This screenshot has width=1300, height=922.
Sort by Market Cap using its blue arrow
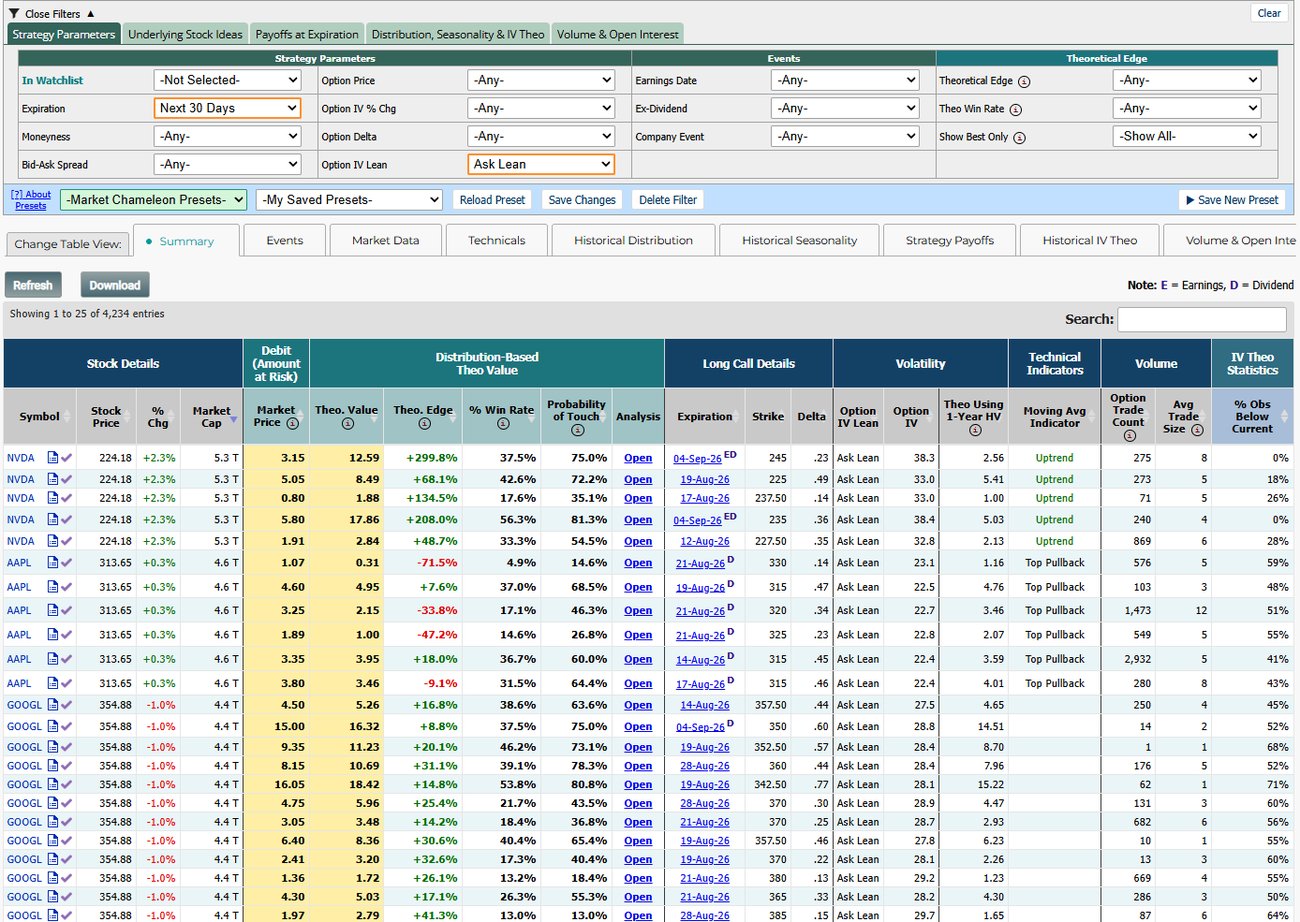[235, 421]
